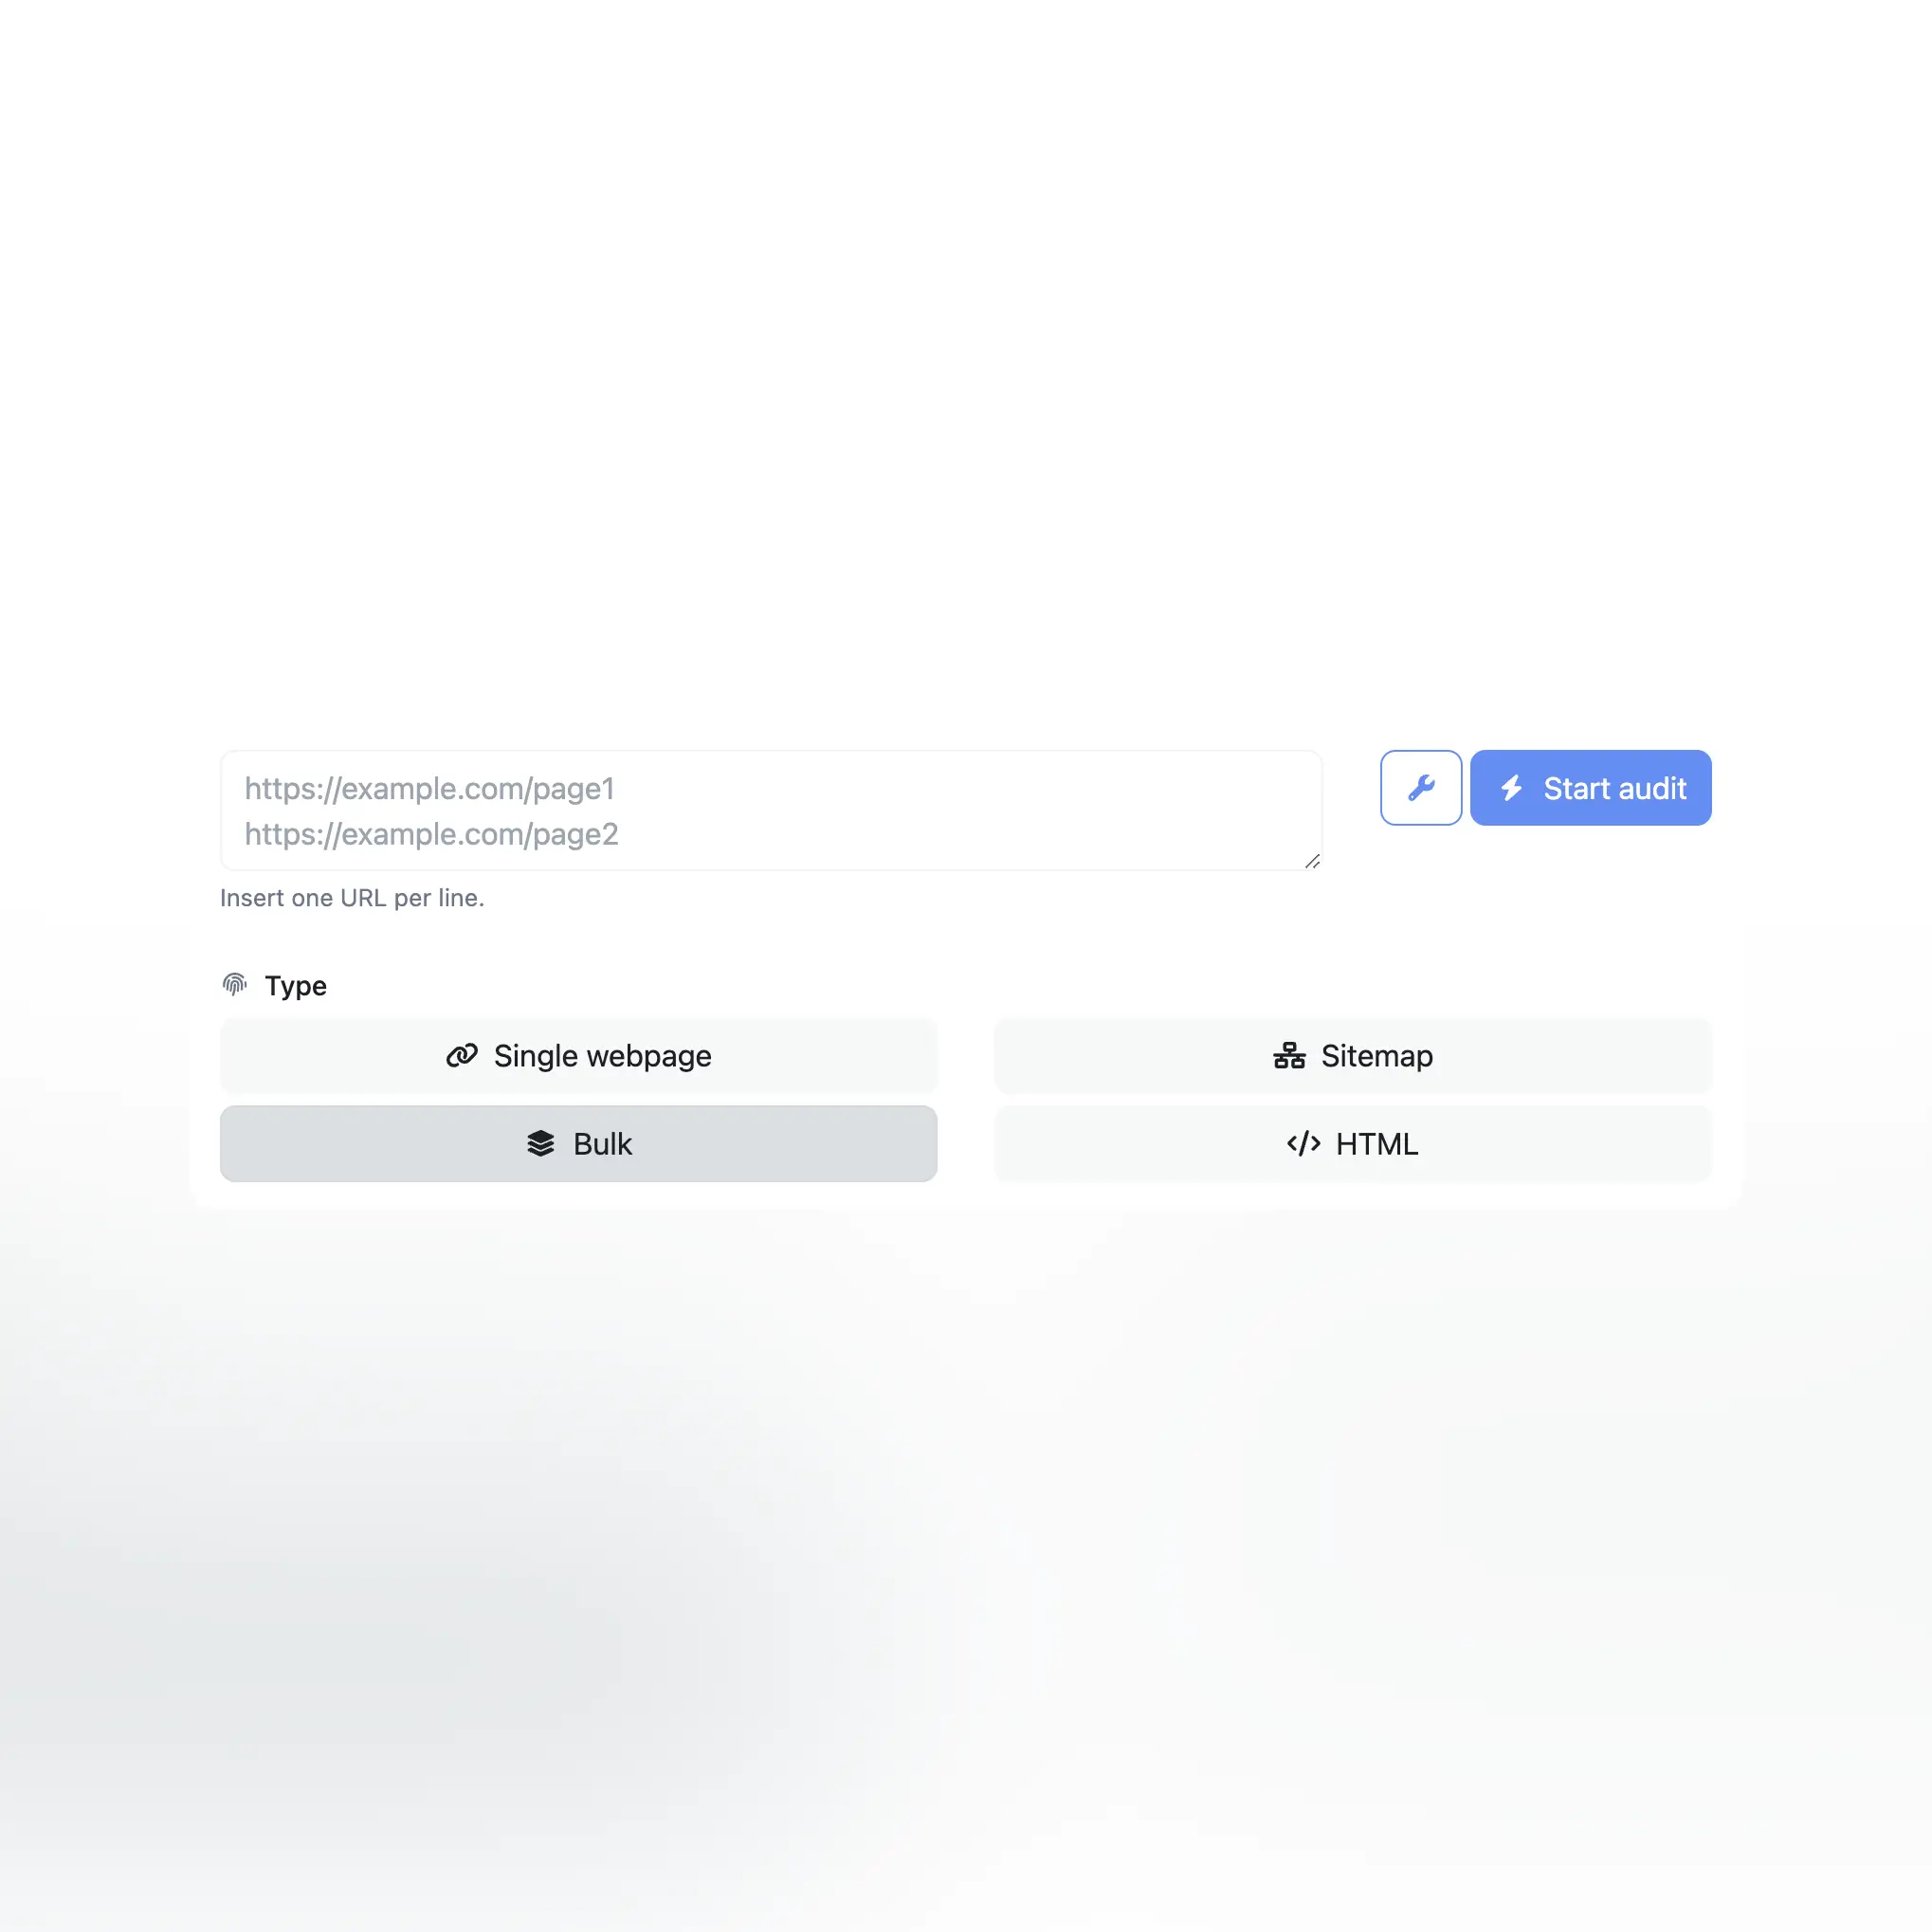Expand Type selection panel
The width and height of the screenshot is (1932, 1932).
(x=272, y=986)
